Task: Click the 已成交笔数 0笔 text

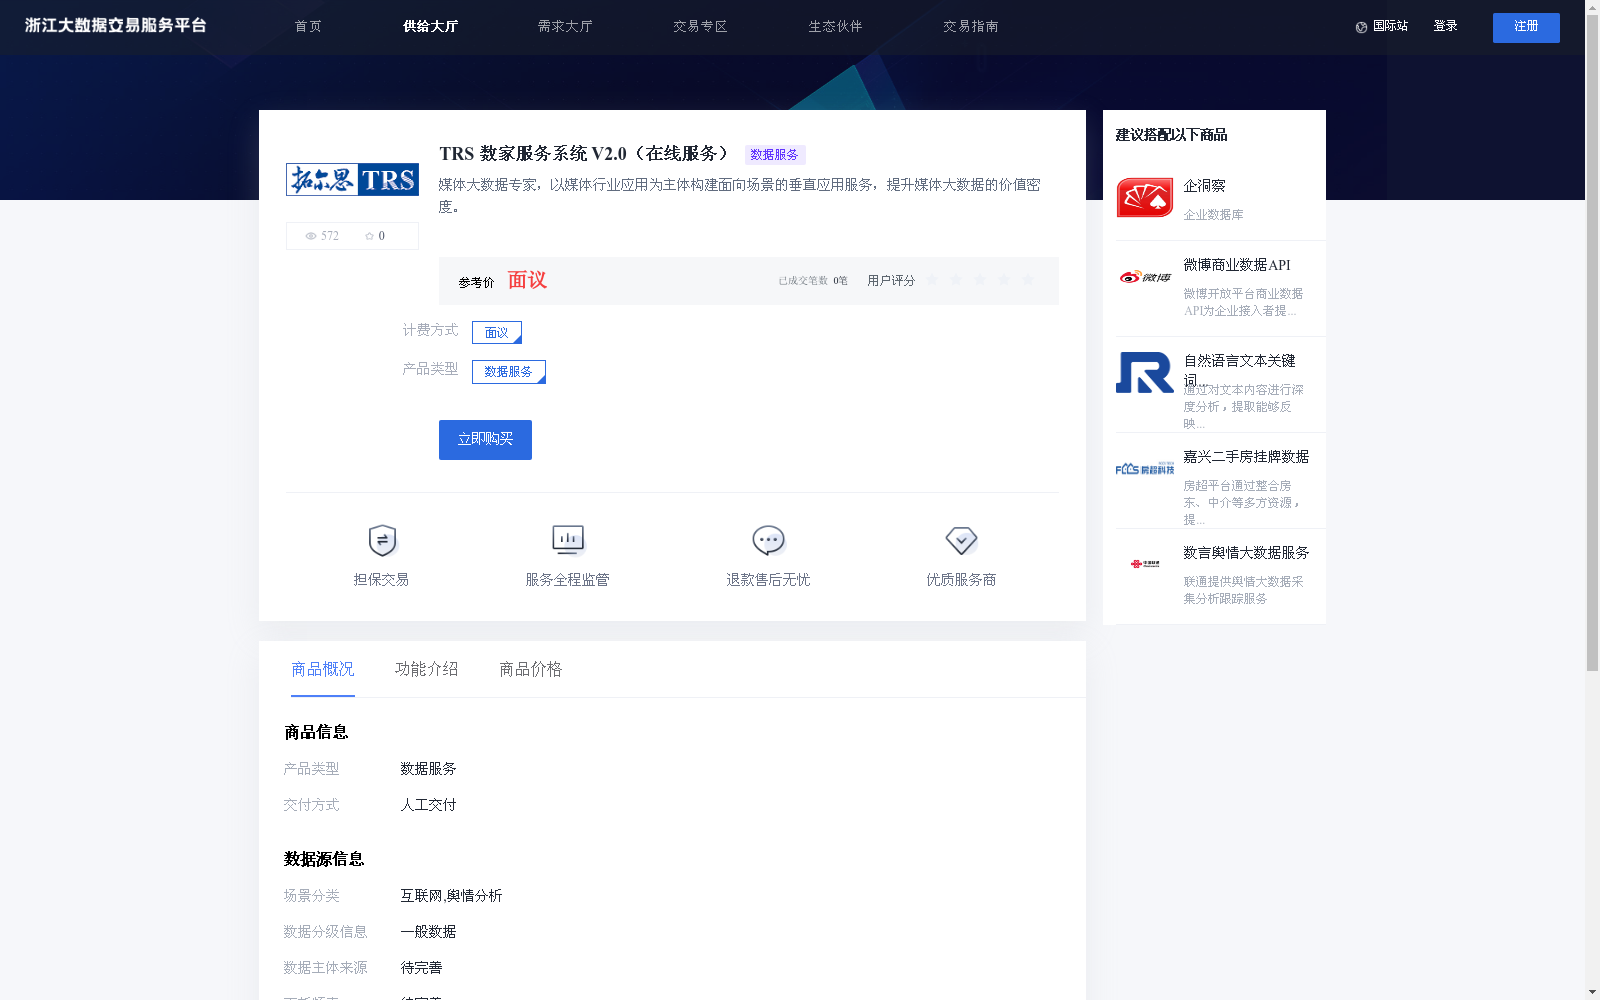Action: 813,281
